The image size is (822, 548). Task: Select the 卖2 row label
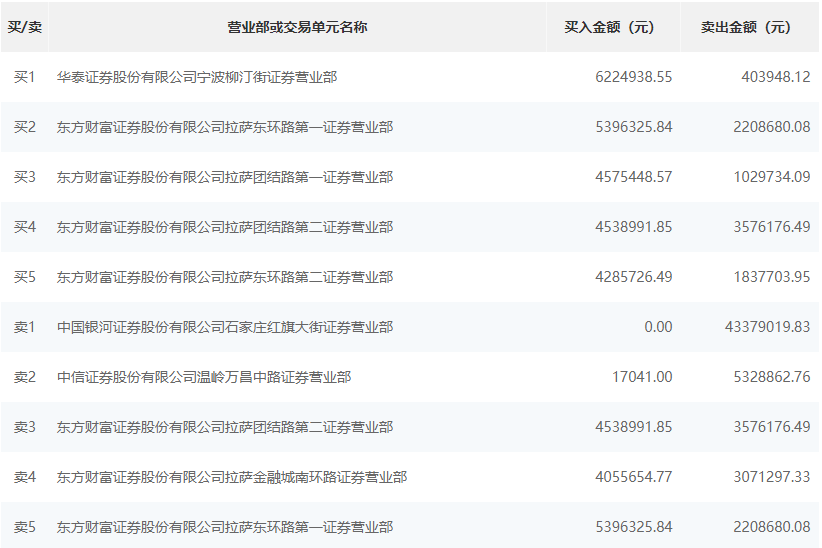[x=25, y=377]
